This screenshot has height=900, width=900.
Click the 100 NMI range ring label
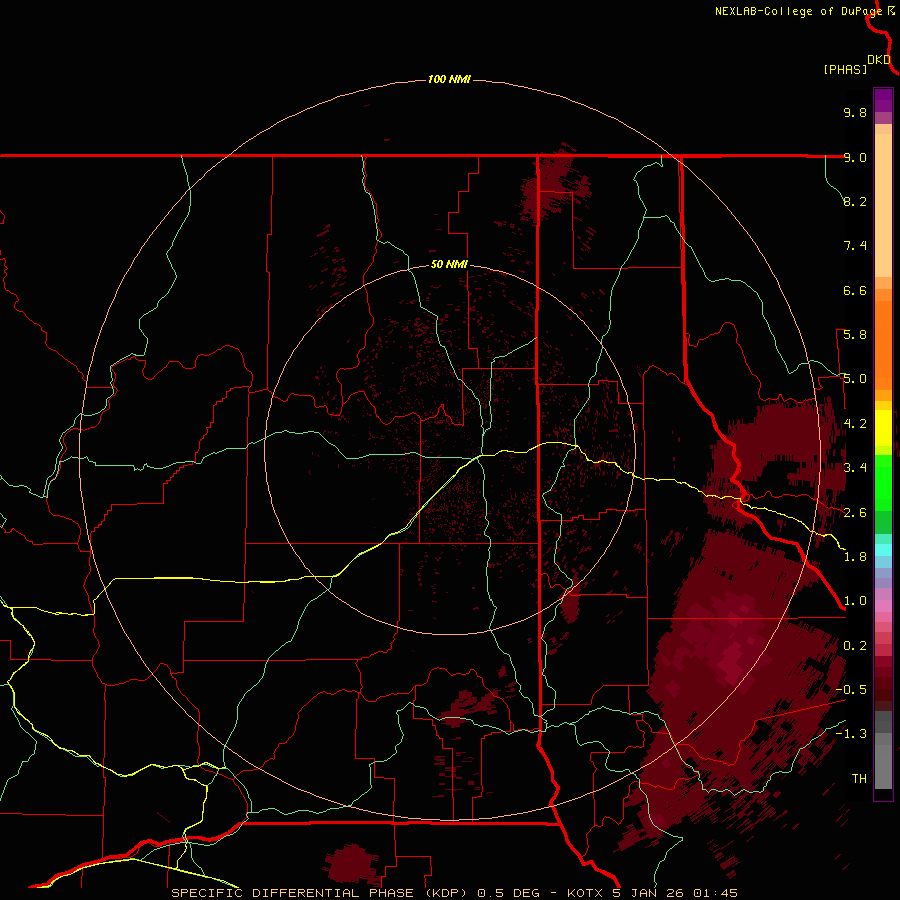coord(449,79)
